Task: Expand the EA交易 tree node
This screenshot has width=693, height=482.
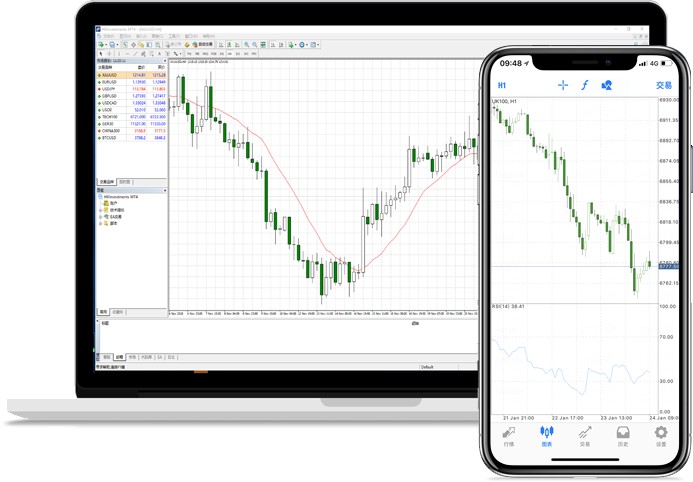Action: (x=100, y=217)
